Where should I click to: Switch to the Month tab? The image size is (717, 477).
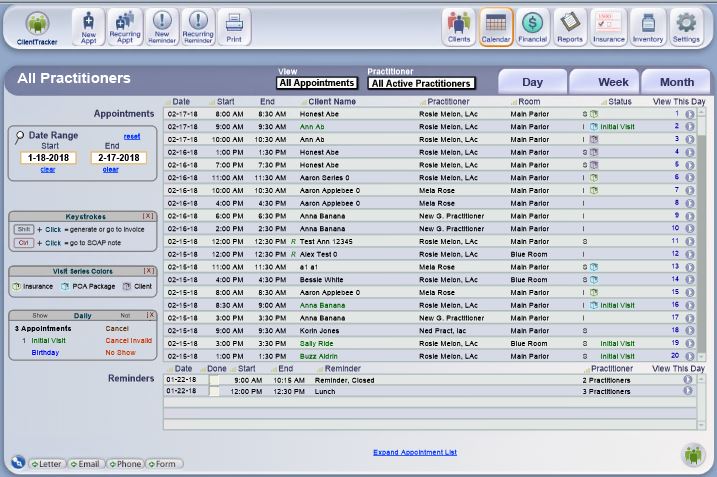tap(677, 82)
